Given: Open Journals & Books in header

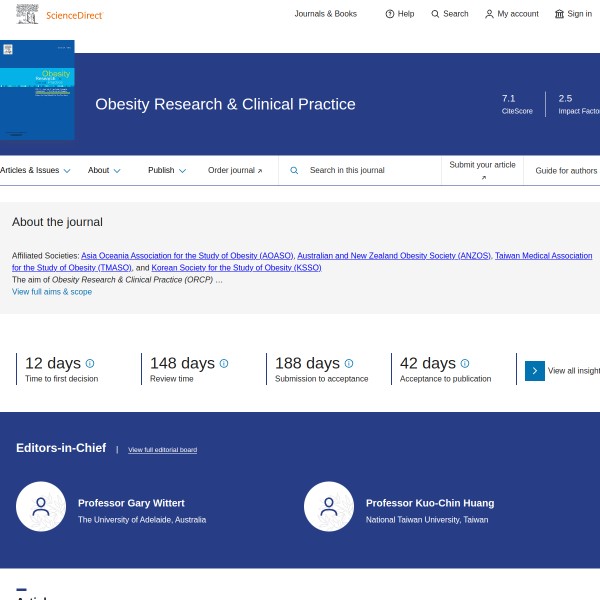Looking at the screenshot, I should [x=325, y=14].
